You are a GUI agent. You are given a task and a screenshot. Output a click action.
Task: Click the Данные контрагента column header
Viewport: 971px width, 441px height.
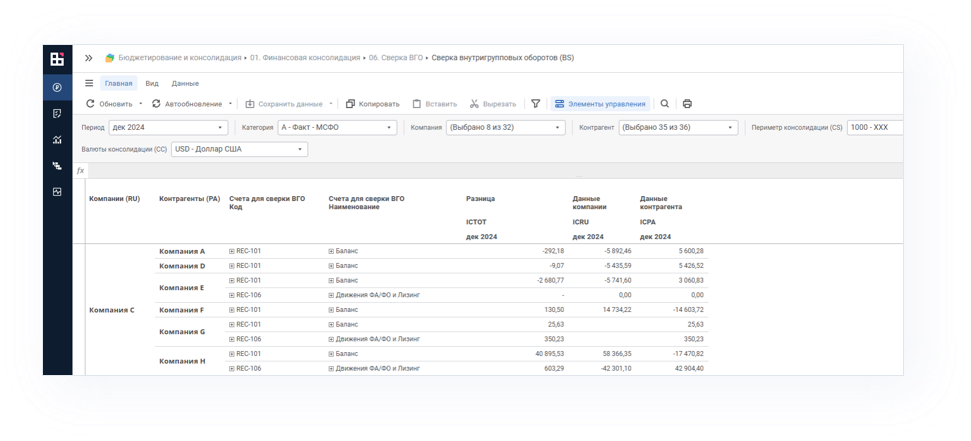click(x=661, y=203)
